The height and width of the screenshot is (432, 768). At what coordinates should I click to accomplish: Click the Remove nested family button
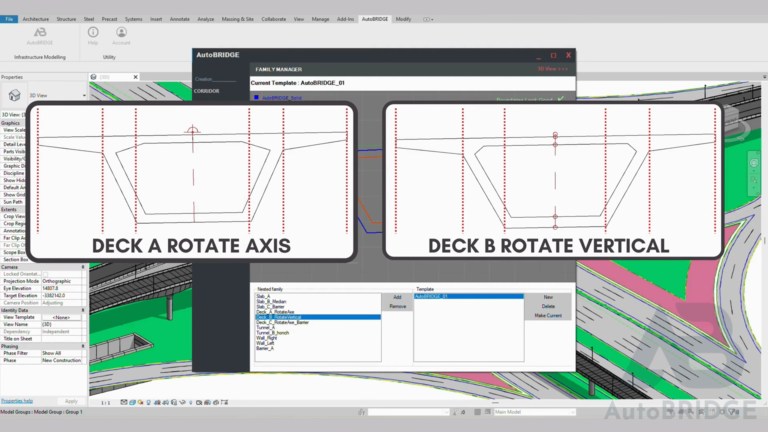(397, 307)
